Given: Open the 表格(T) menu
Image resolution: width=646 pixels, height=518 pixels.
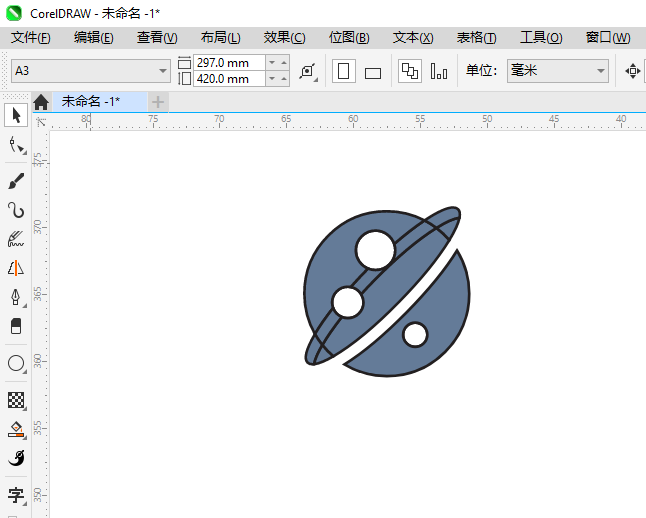Looking at the screenshot, I should 477,38.
